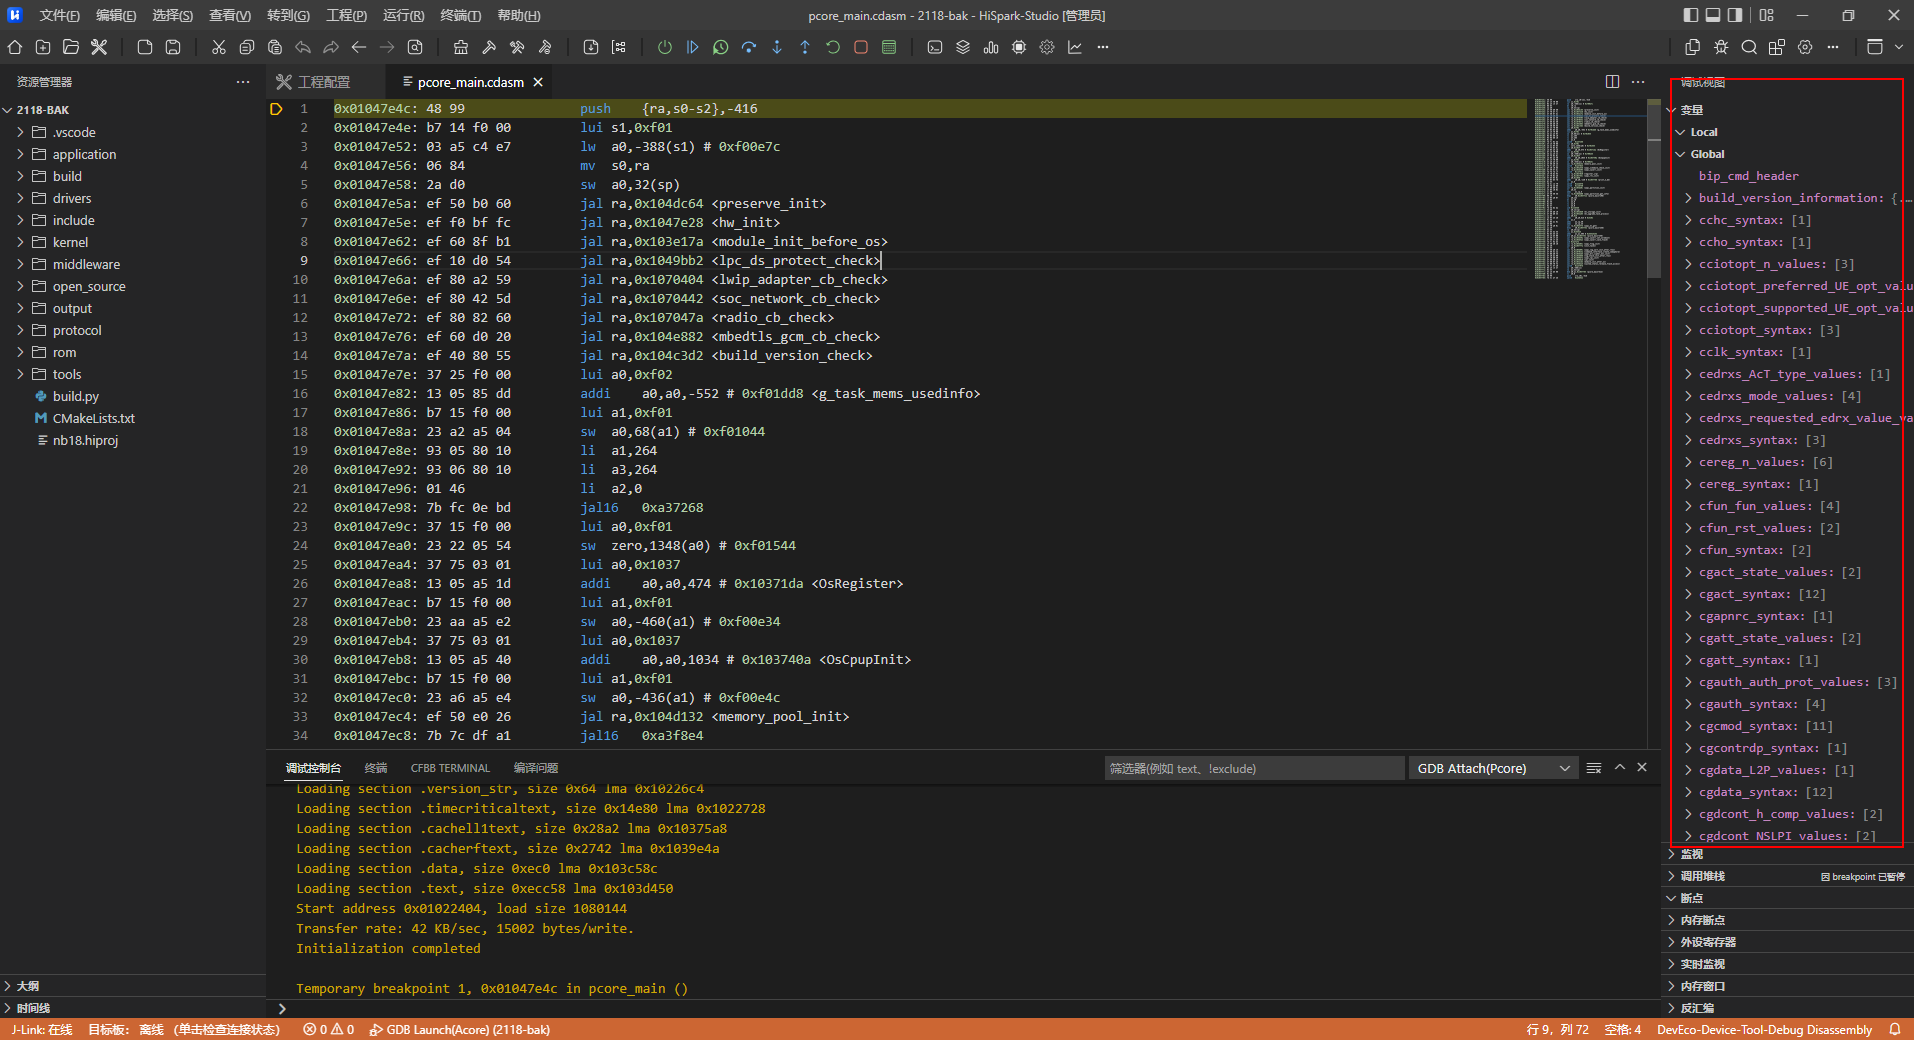Click the console filter input field
Image resolution: width=1914 pixels, height=1040 pixels.
(1253, 768)
